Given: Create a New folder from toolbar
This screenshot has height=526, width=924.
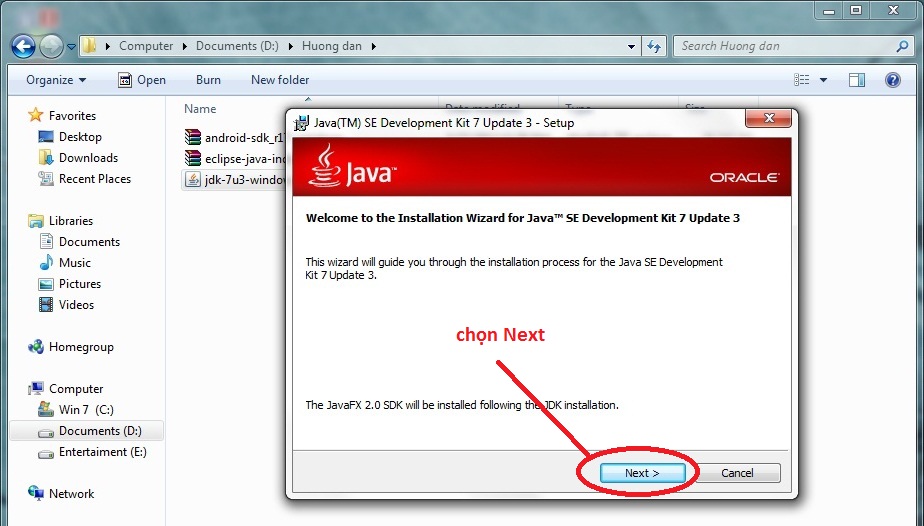Looking at the screenshot, I should [x=280, y=80].
